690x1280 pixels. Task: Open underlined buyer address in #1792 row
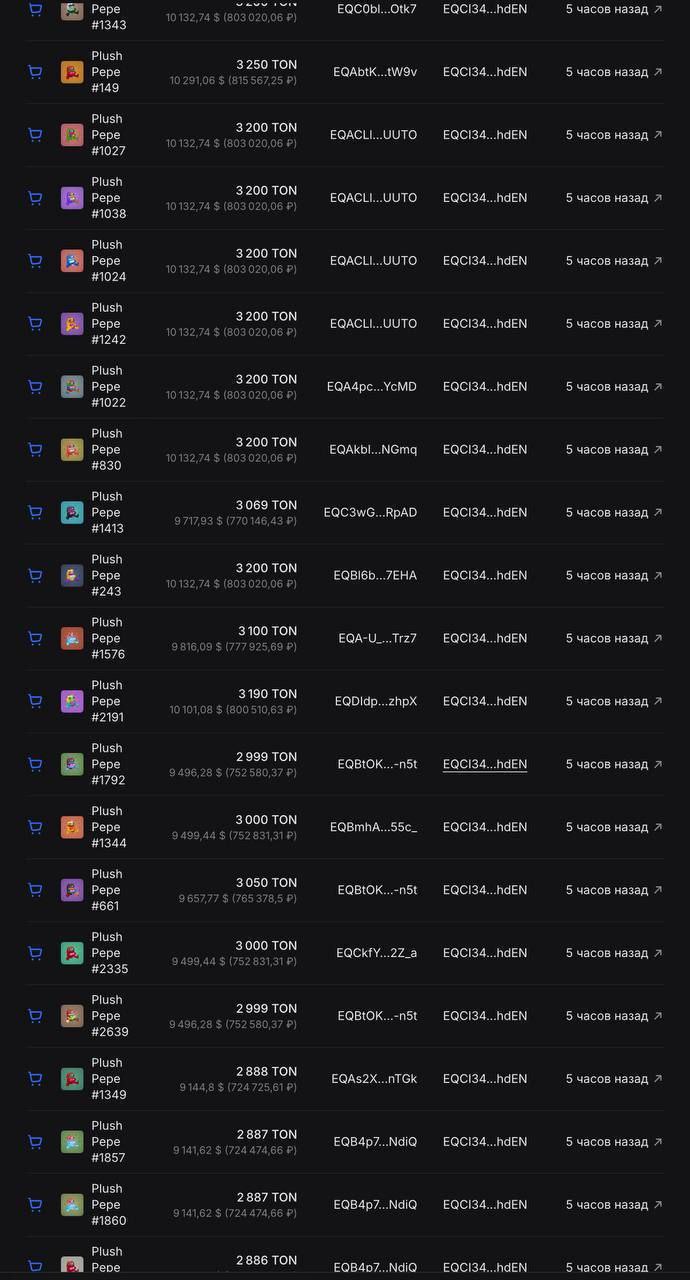coord(485,765)
